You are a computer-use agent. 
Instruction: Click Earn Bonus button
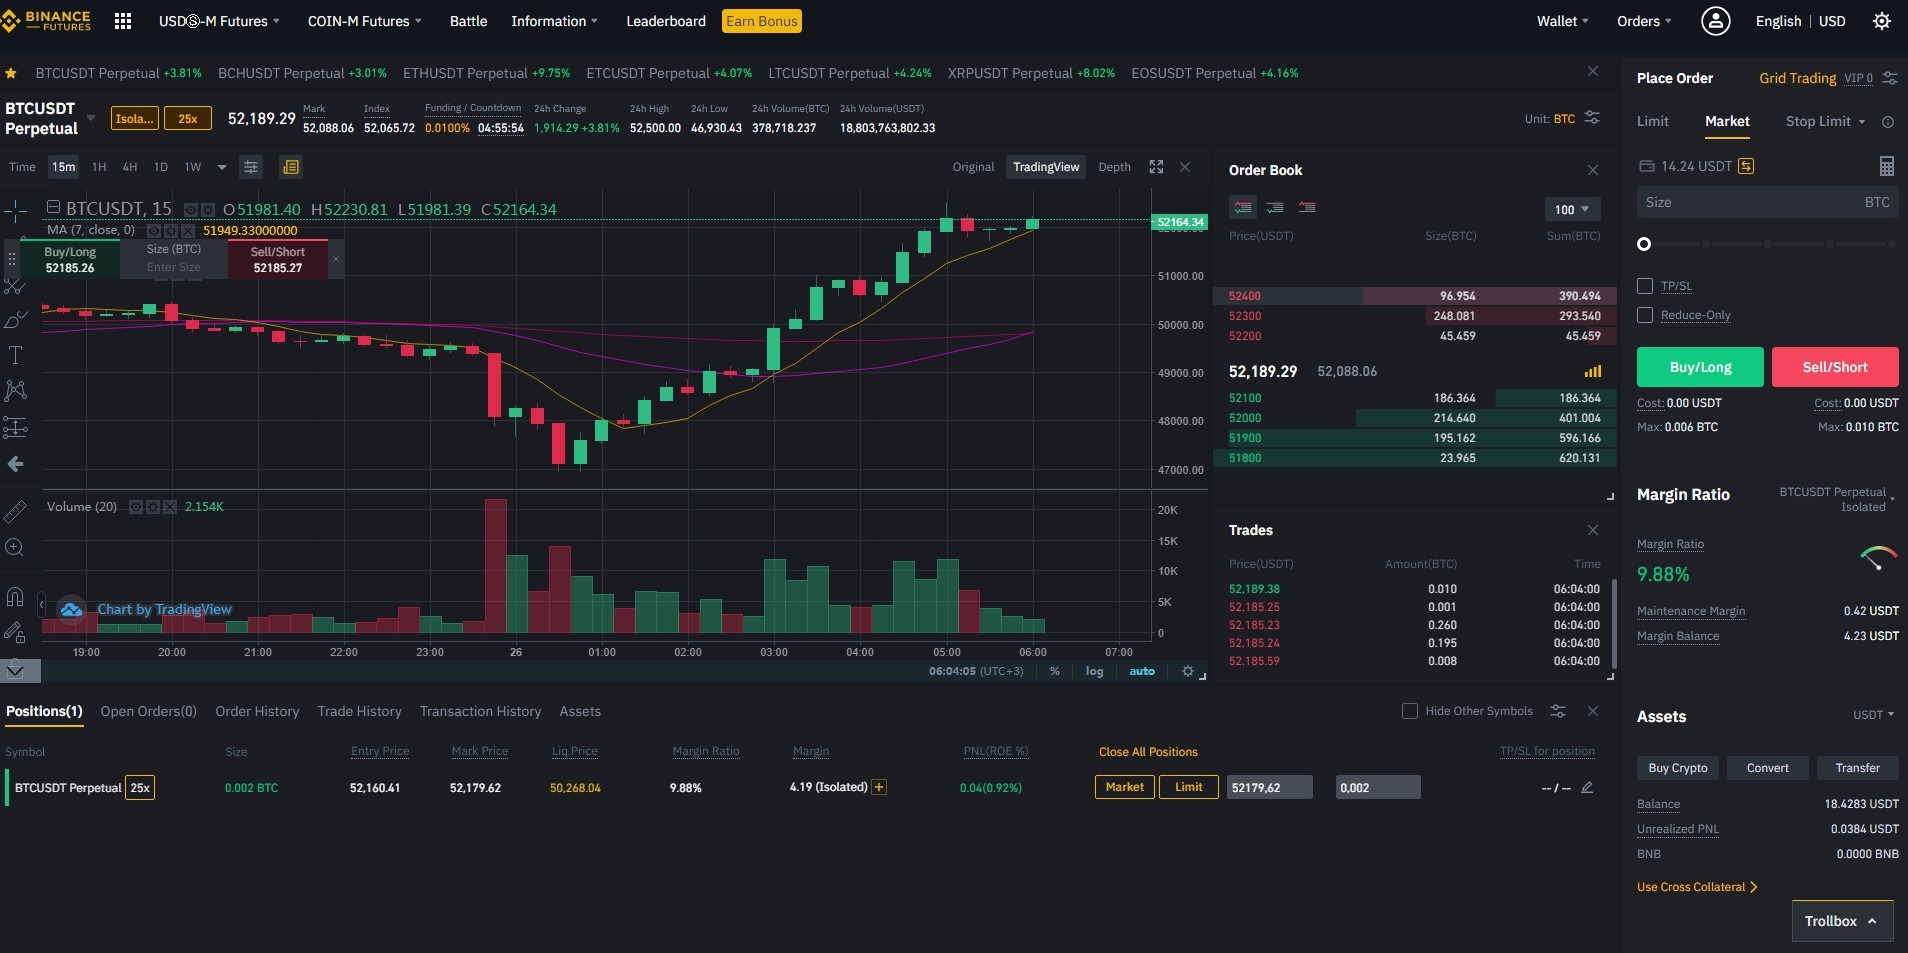[x=762, y=21]
